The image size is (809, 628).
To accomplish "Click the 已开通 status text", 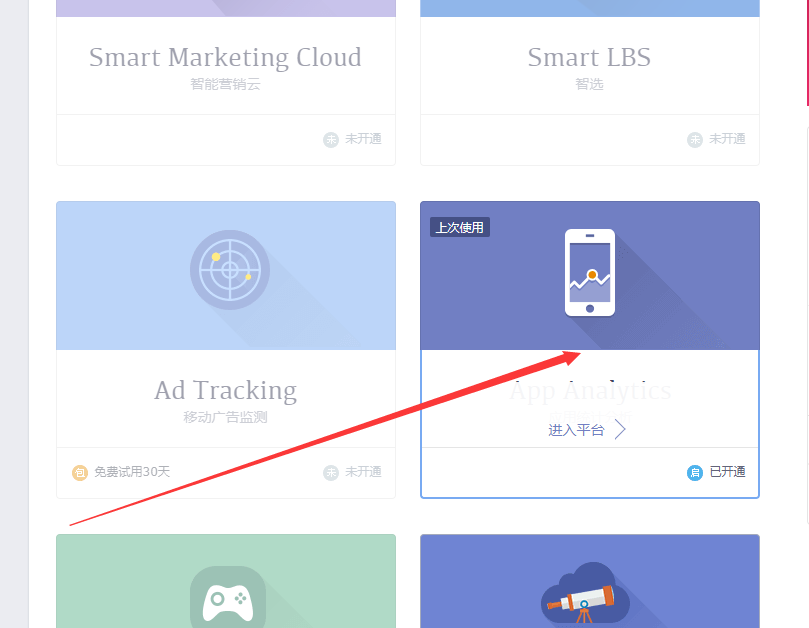I will [x=727, y=472].
